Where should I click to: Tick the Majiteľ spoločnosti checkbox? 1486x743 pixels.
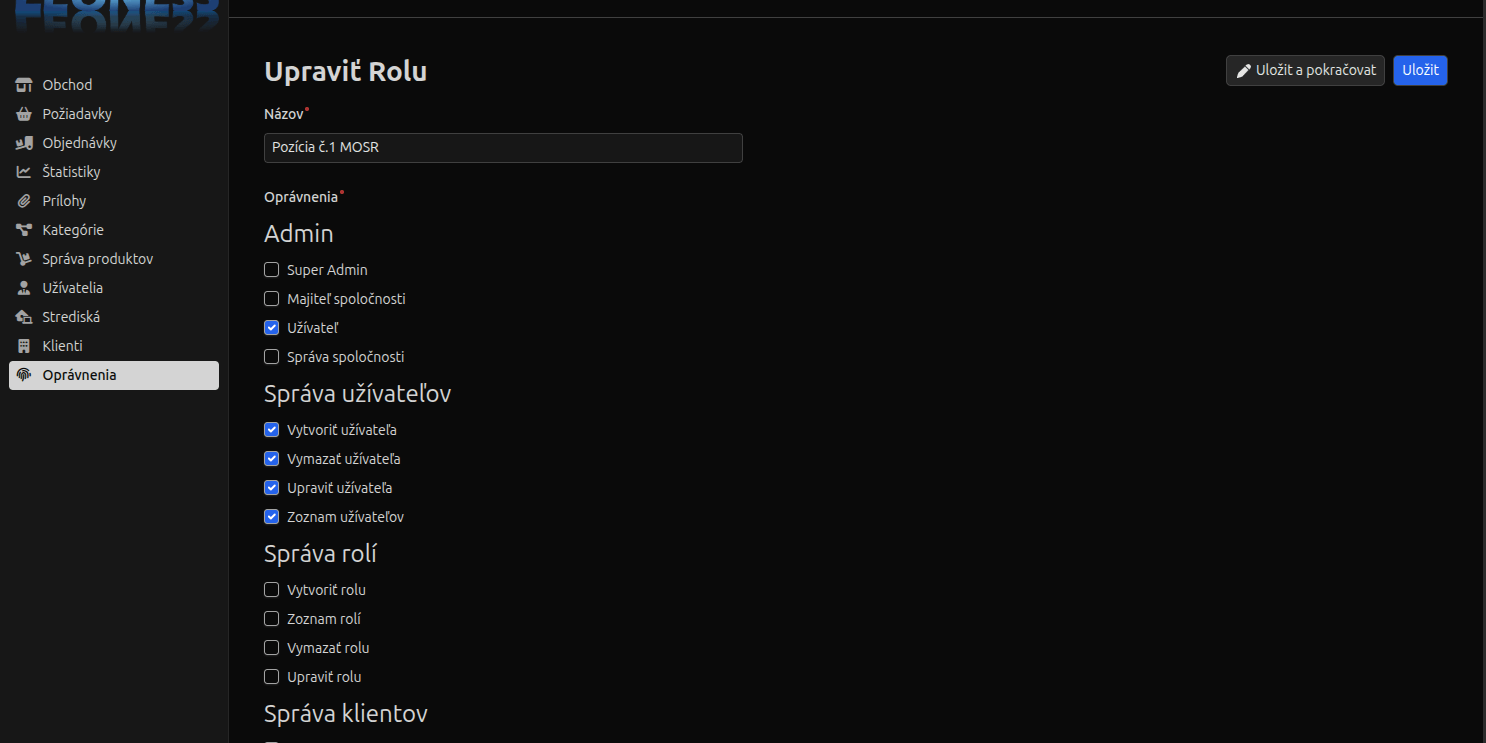[x=271, y=299]
